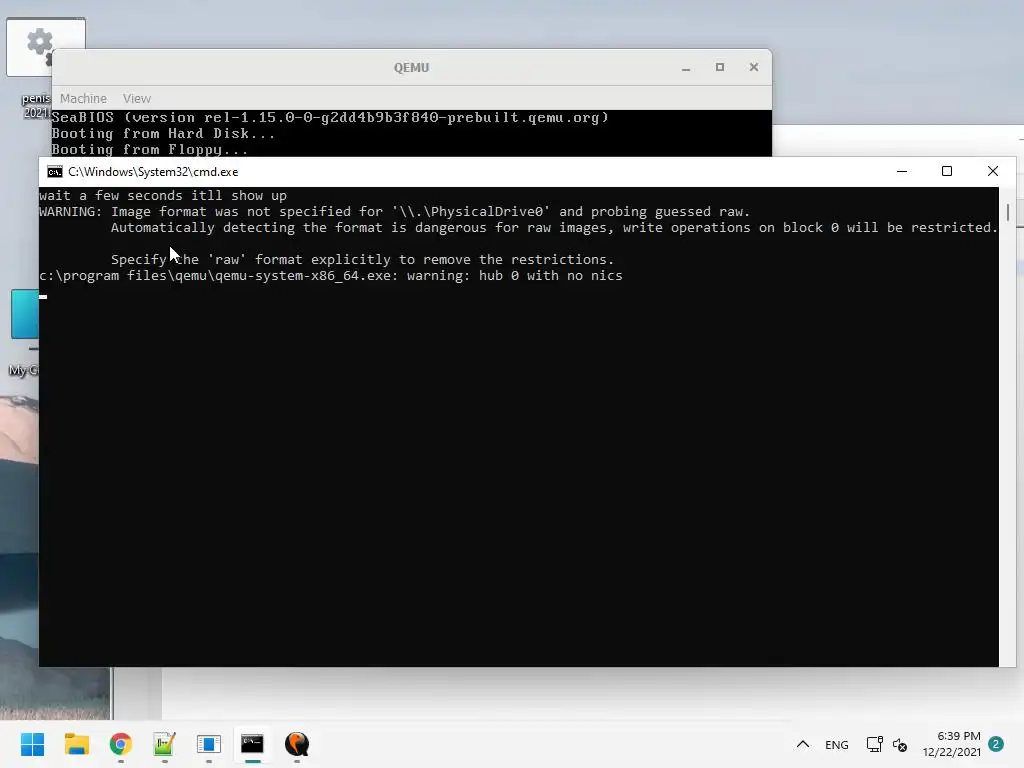Click the ENG language indicator
1024x768 pixels.
click(x=837, y=744)
